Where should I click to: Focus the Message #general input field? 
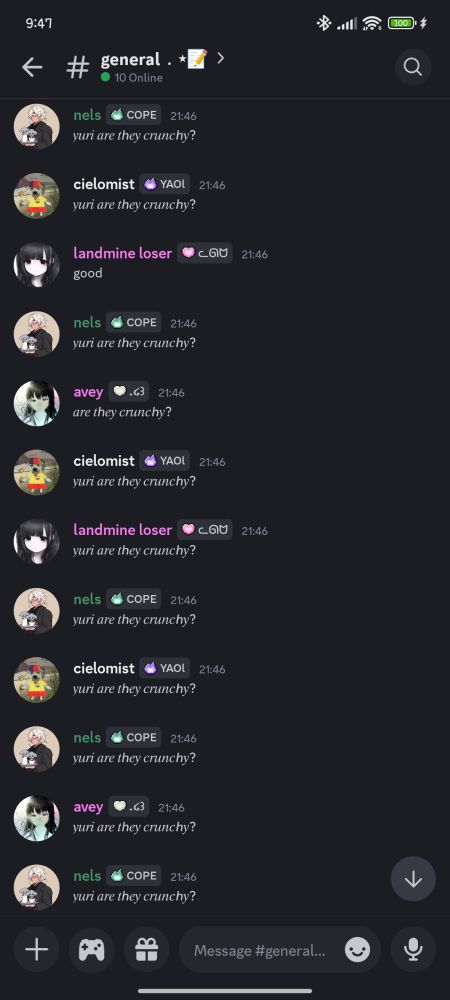coord(259,950)
